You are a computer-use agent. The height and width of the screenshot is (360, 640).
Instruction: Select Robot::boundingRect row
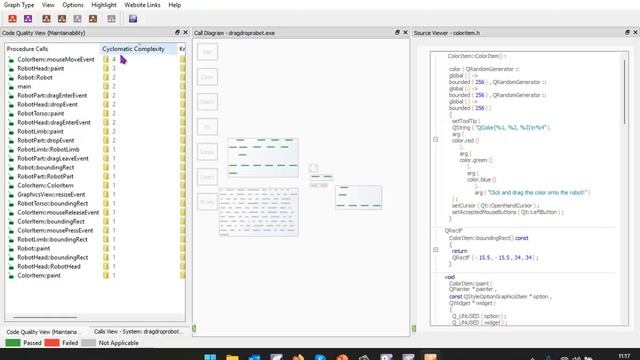[95, 167]
